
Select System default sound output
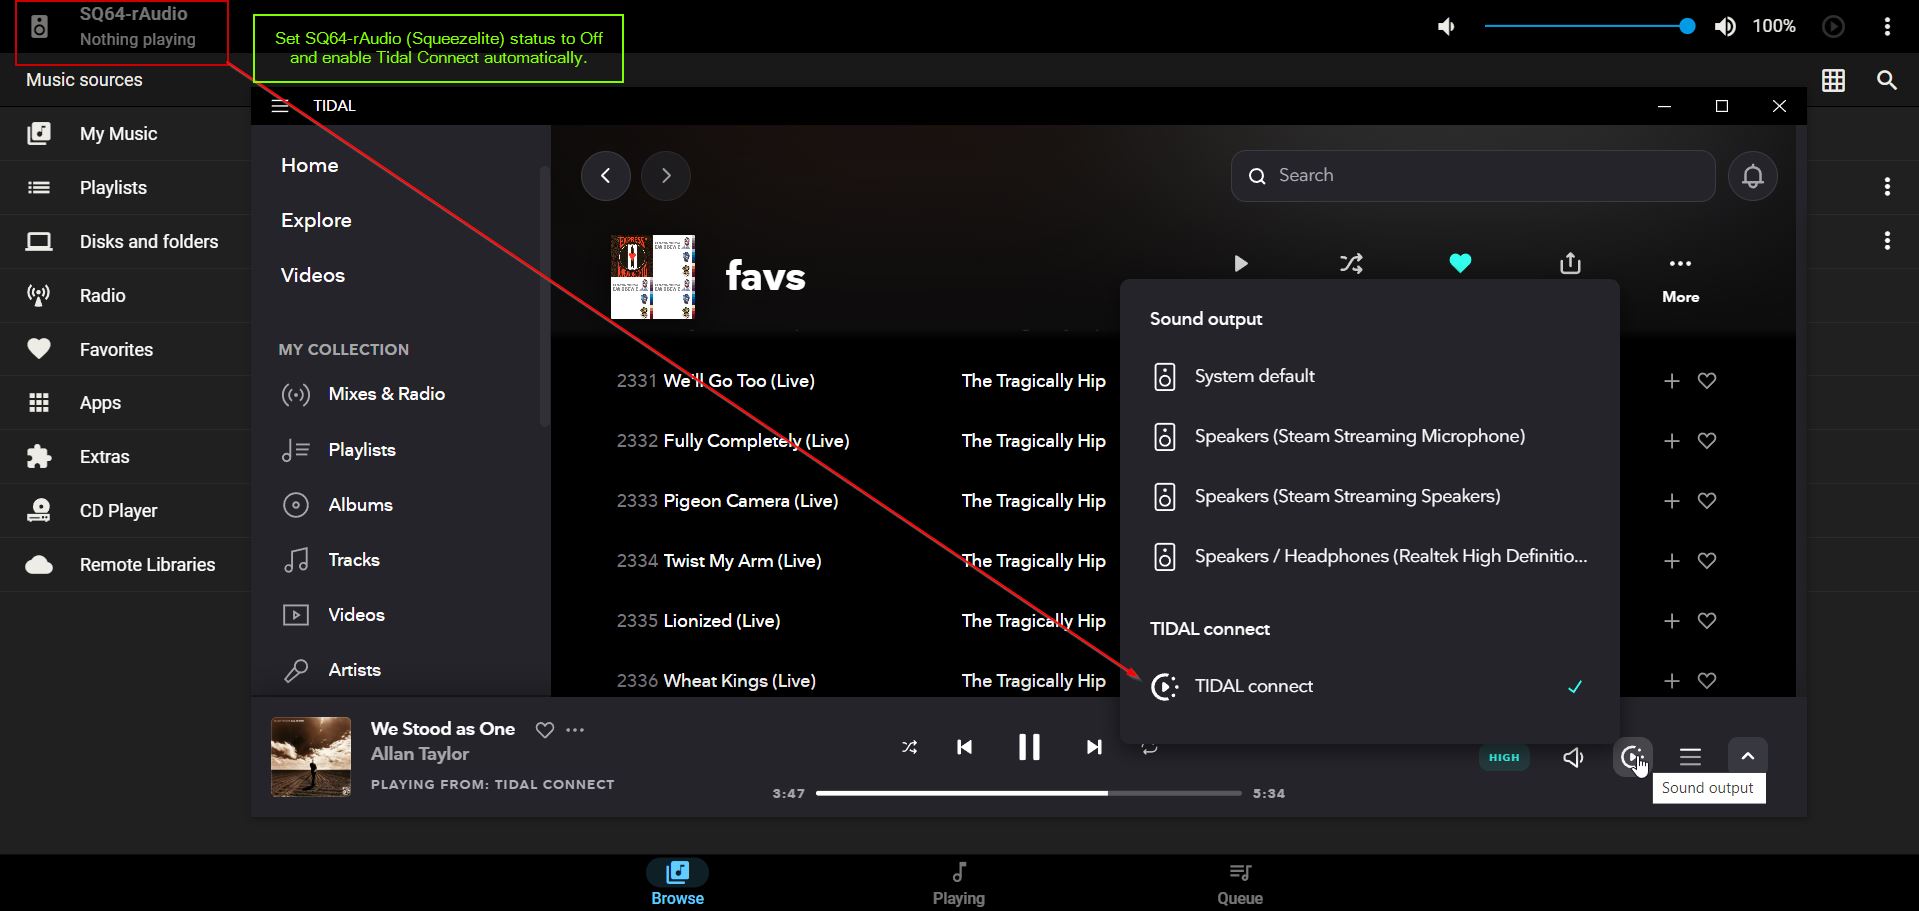pyautogui.click(x=1369, y=377)
